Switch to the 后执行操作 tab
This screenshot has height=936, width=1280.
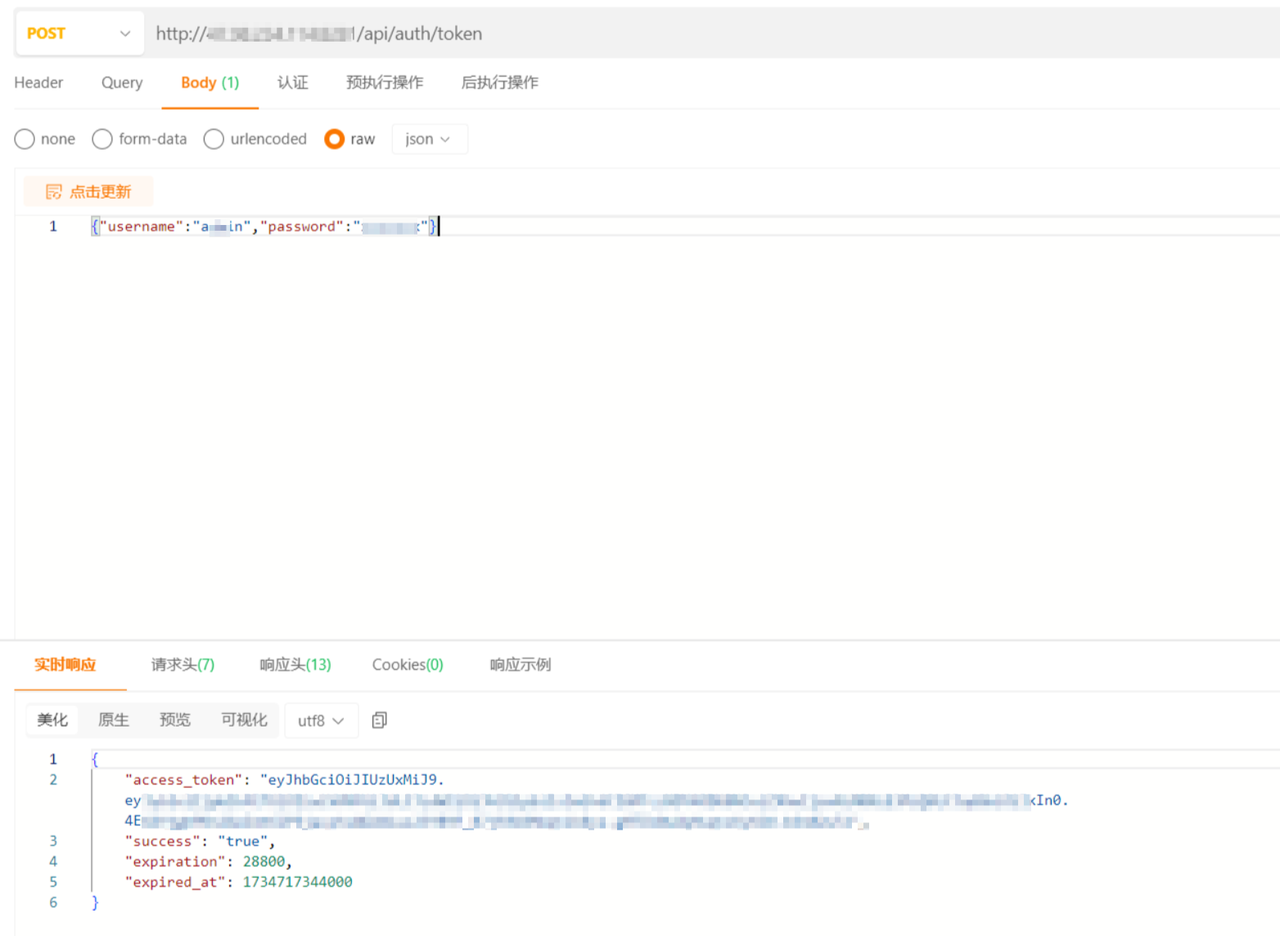500,83
